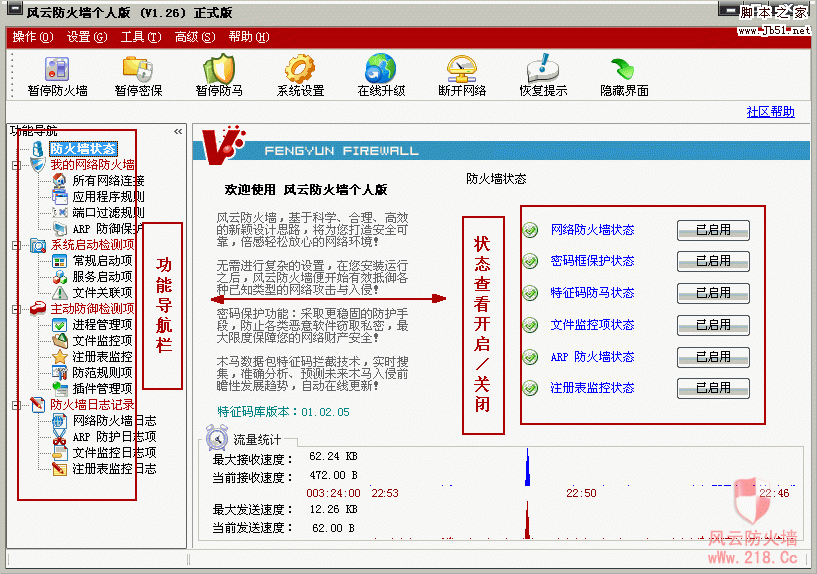
Task: Open the 工具(T) menu
Action: pos(141,37)
